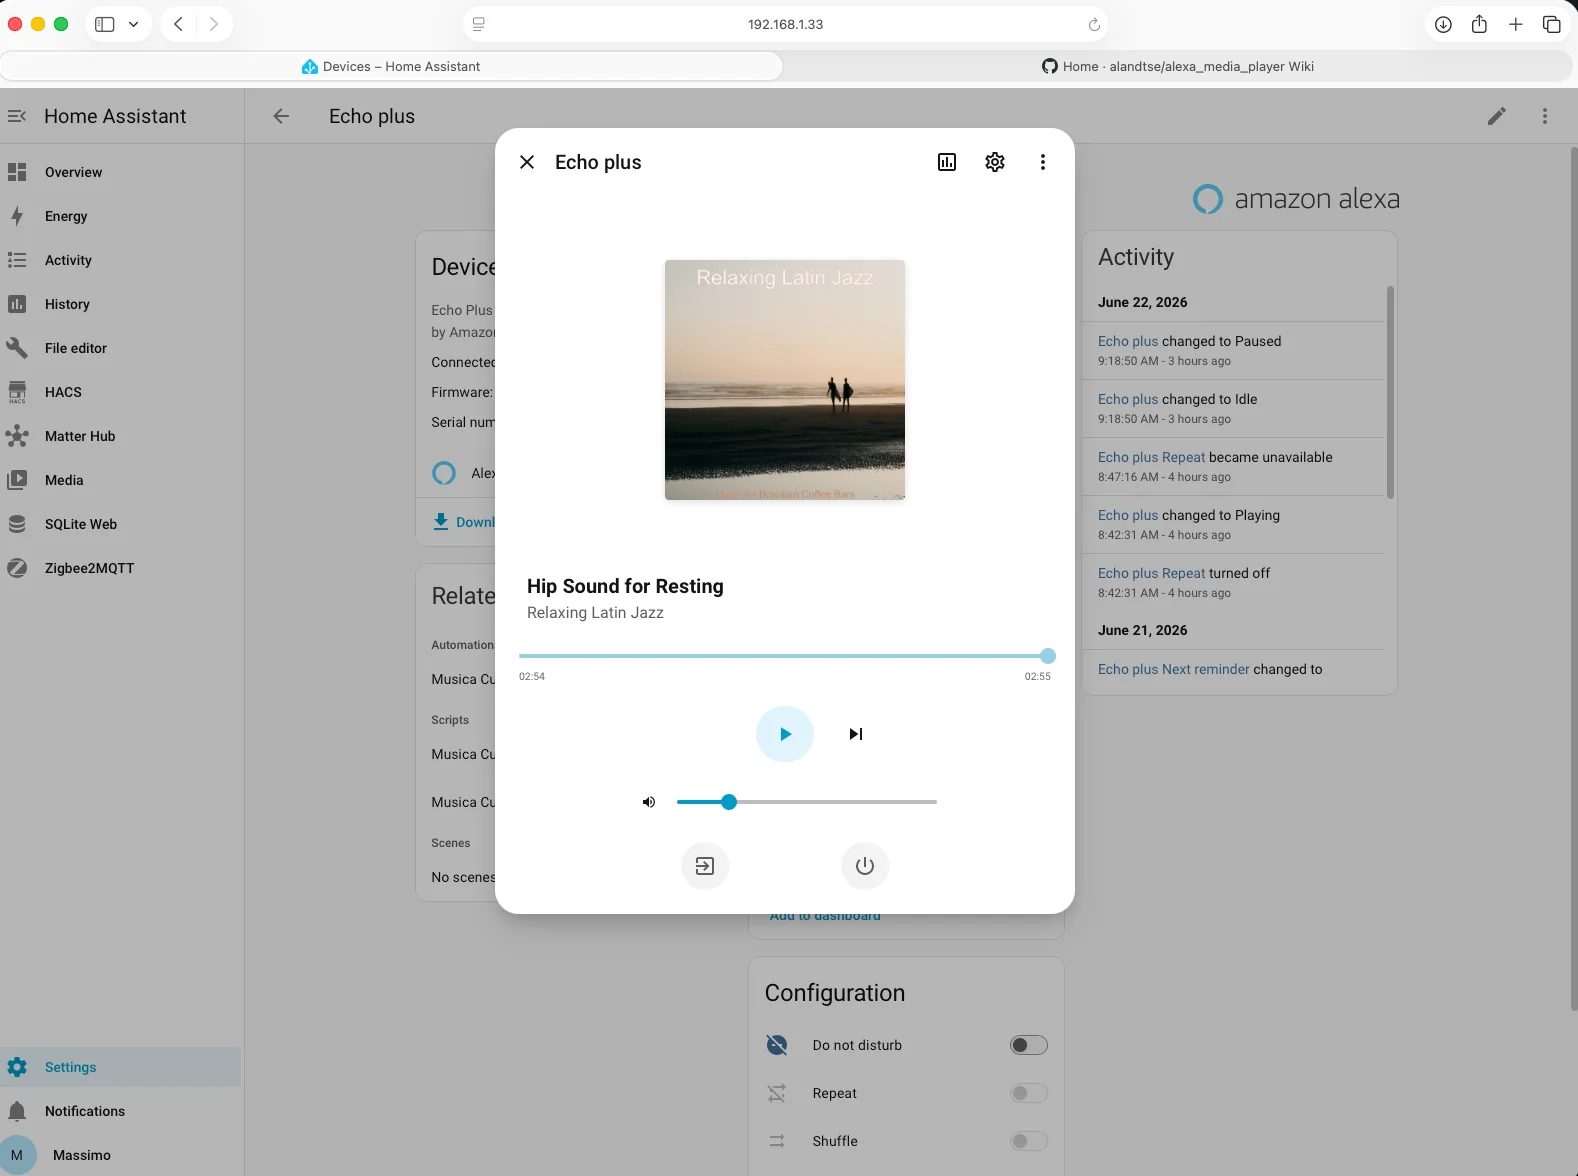Click the amazon alexa logo
This screenshot has height=1176, width=1578.
(x=1296, y=199)
